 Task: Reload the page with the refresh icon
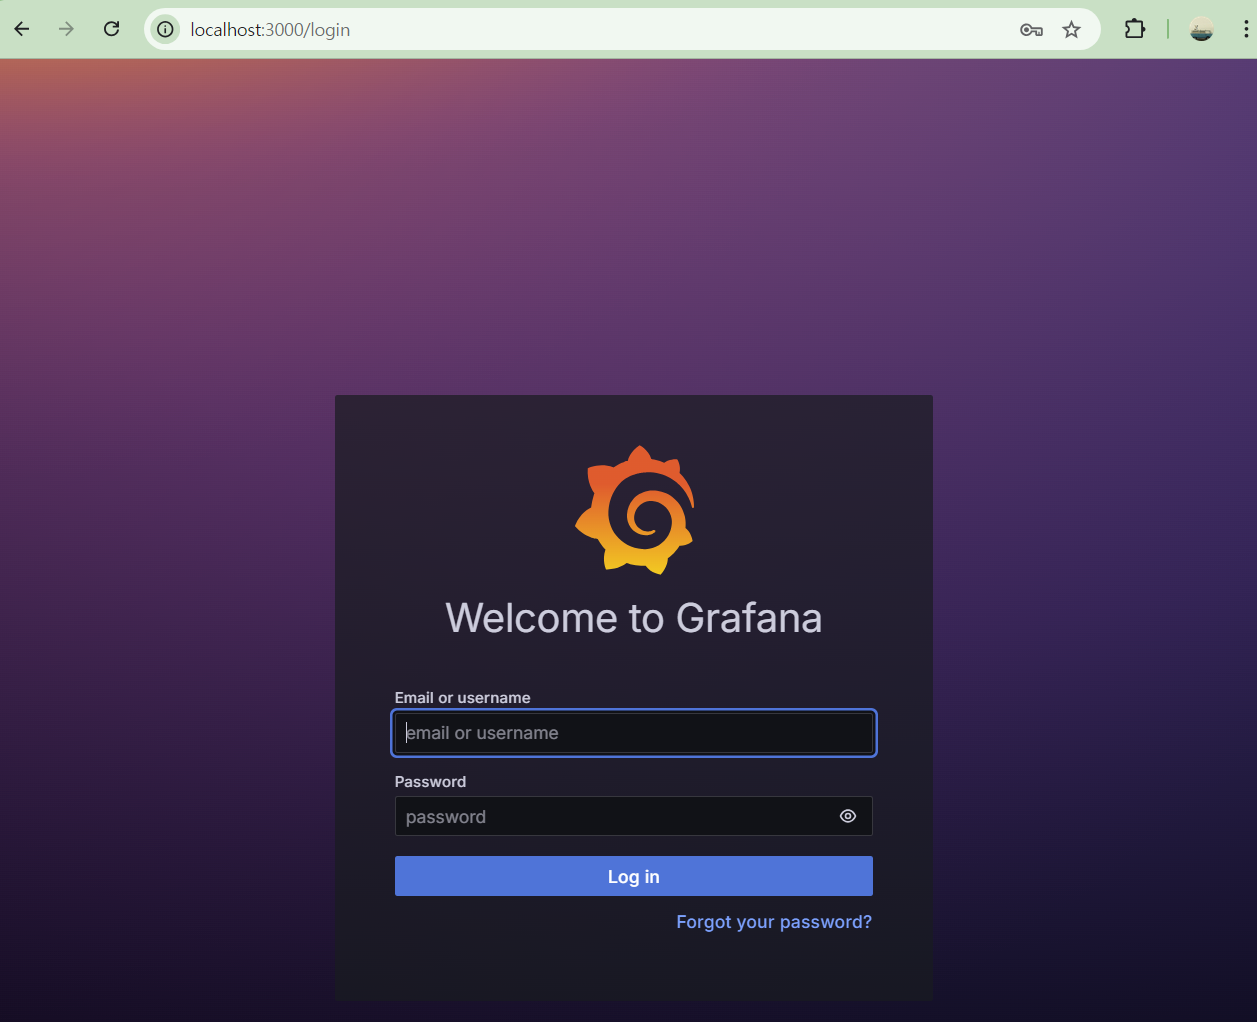(111, 29)
